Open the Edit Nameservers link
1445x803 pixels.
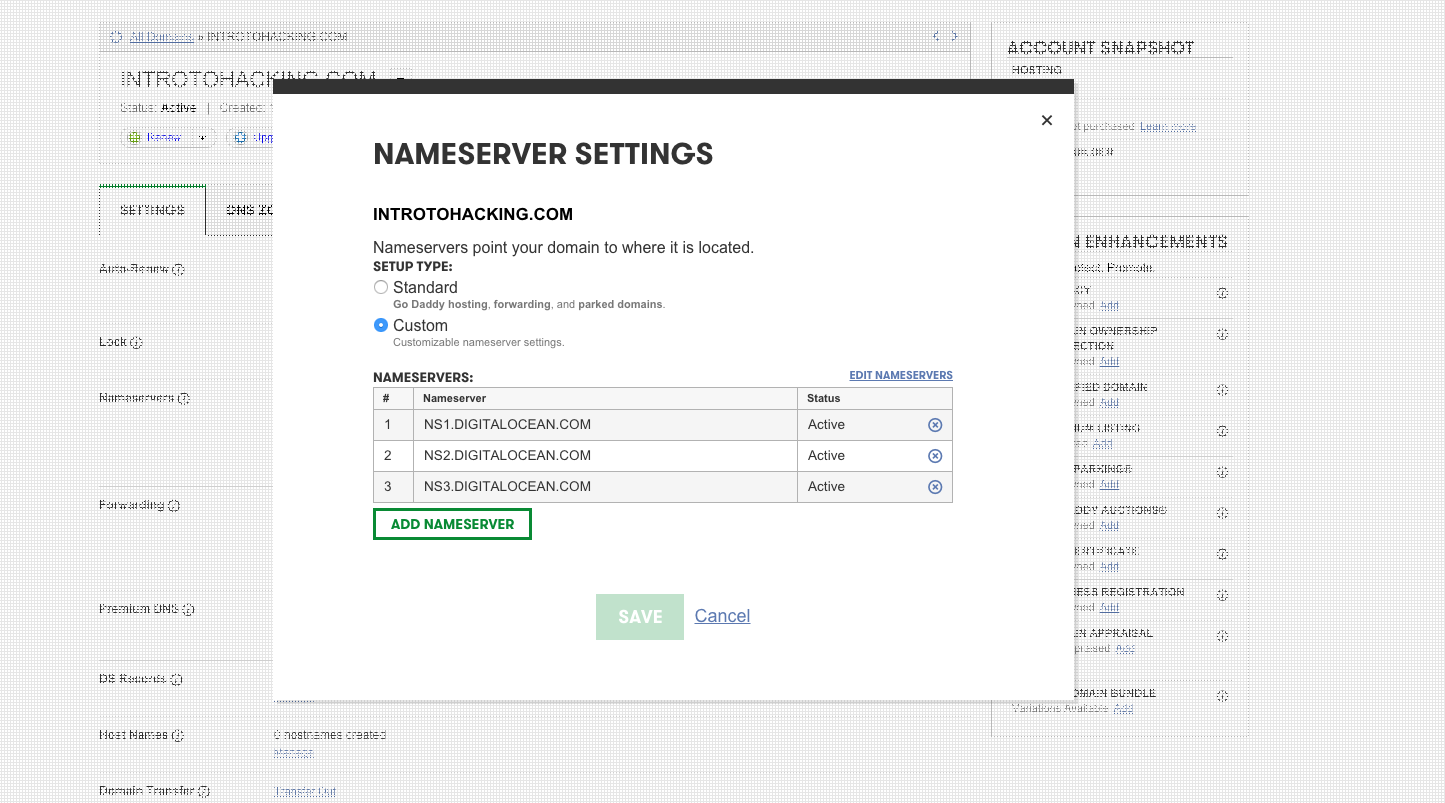click(x=901, y=376)
